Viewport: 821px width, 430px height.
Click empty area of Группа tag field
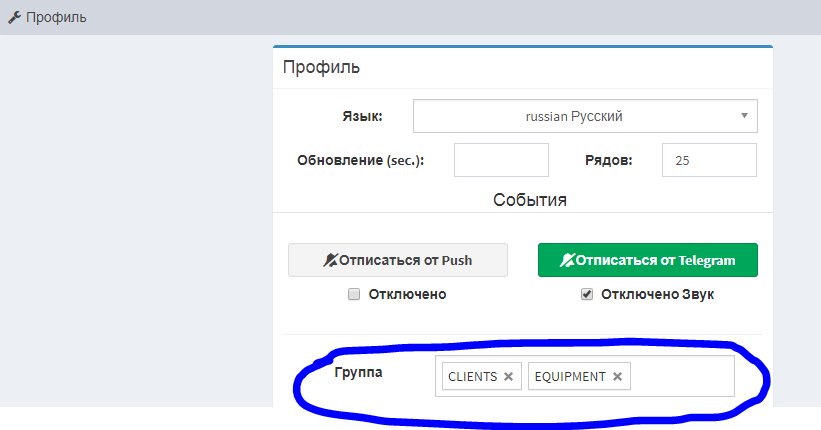click(682, 376)
